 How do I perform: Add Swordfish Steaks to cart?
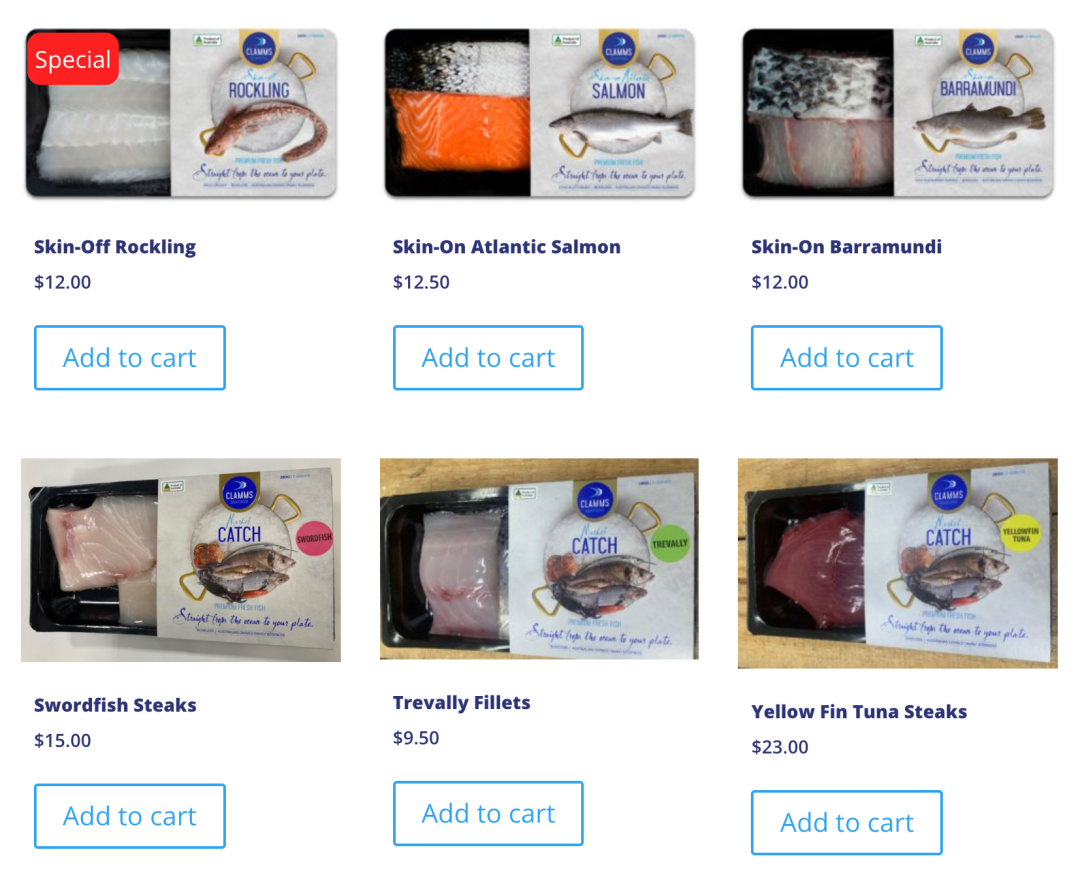coord(129,816)
